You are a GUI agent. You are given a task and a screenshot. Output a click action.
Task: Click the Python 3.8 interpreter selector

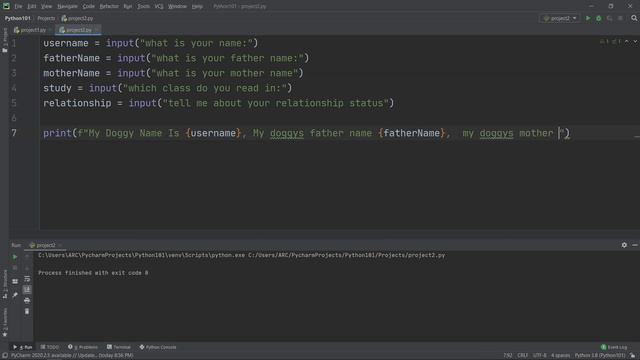pos(600,356)
